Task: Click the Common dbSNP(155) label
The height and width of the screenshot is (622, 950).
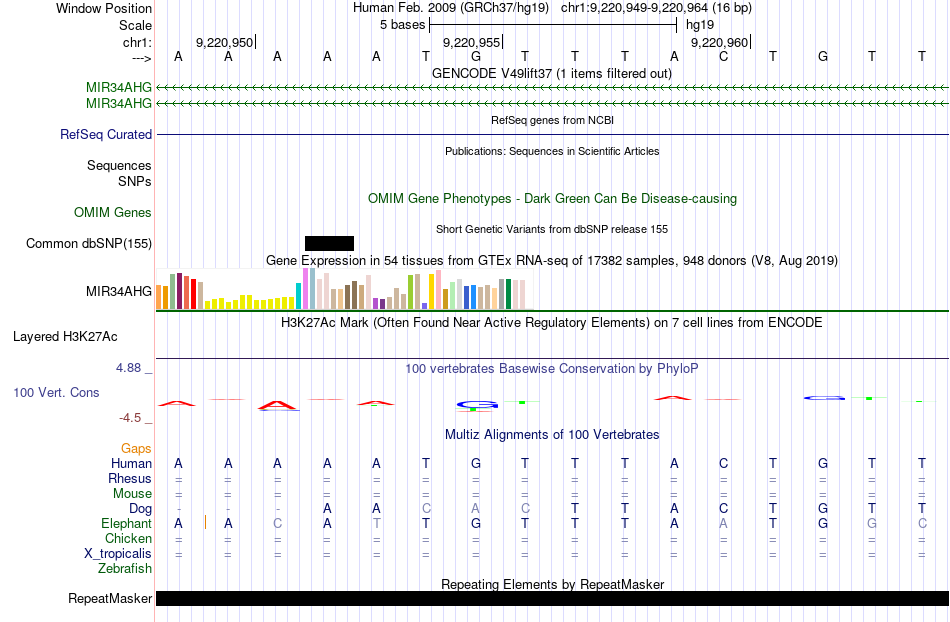Action: coord(89,243)
